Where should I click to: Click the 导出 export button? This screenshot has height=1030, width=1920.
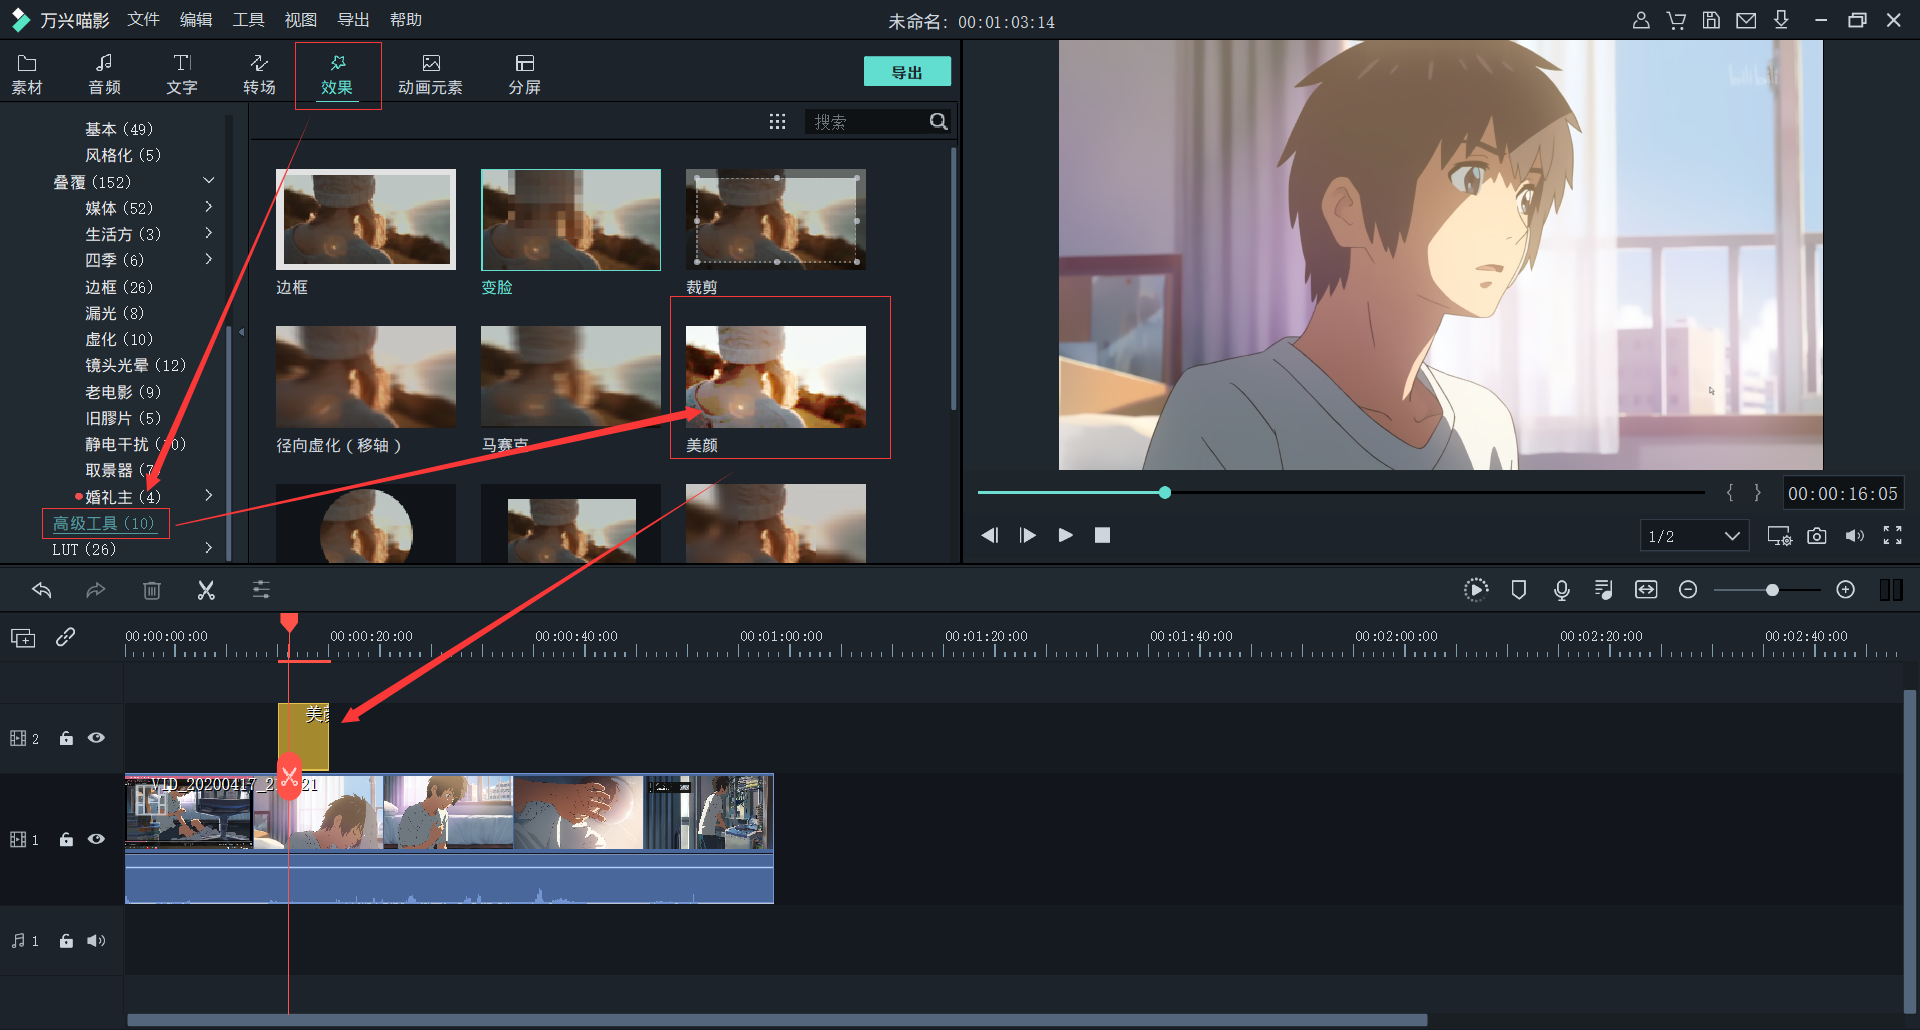click(906, 71)
